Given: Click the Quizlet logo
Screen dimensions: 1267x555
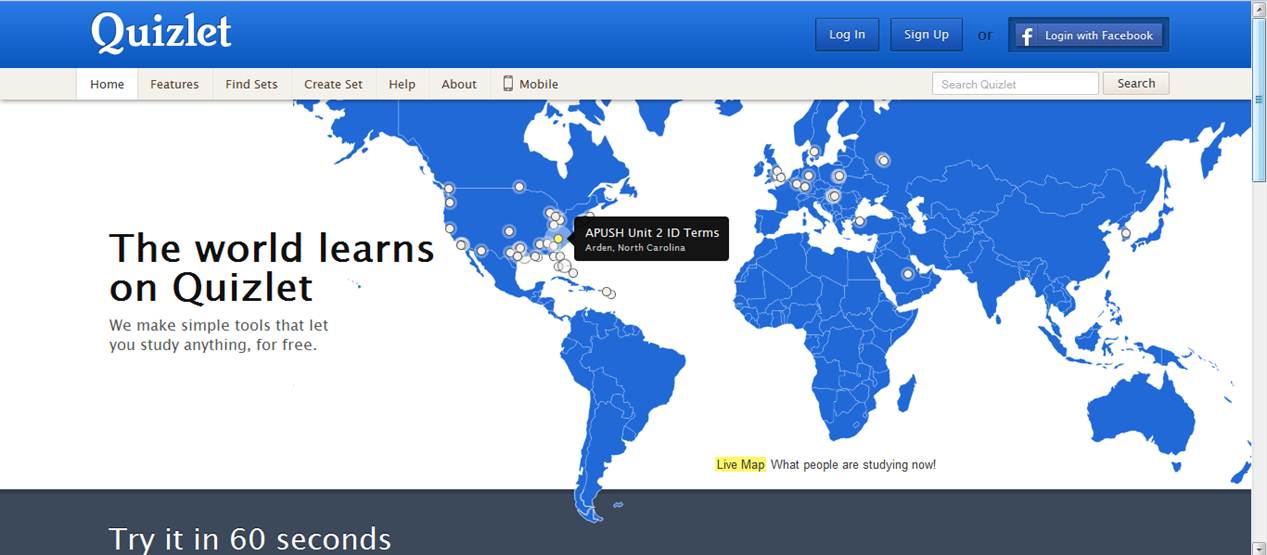Looking at the screenshot, I should tap(161, 33).
